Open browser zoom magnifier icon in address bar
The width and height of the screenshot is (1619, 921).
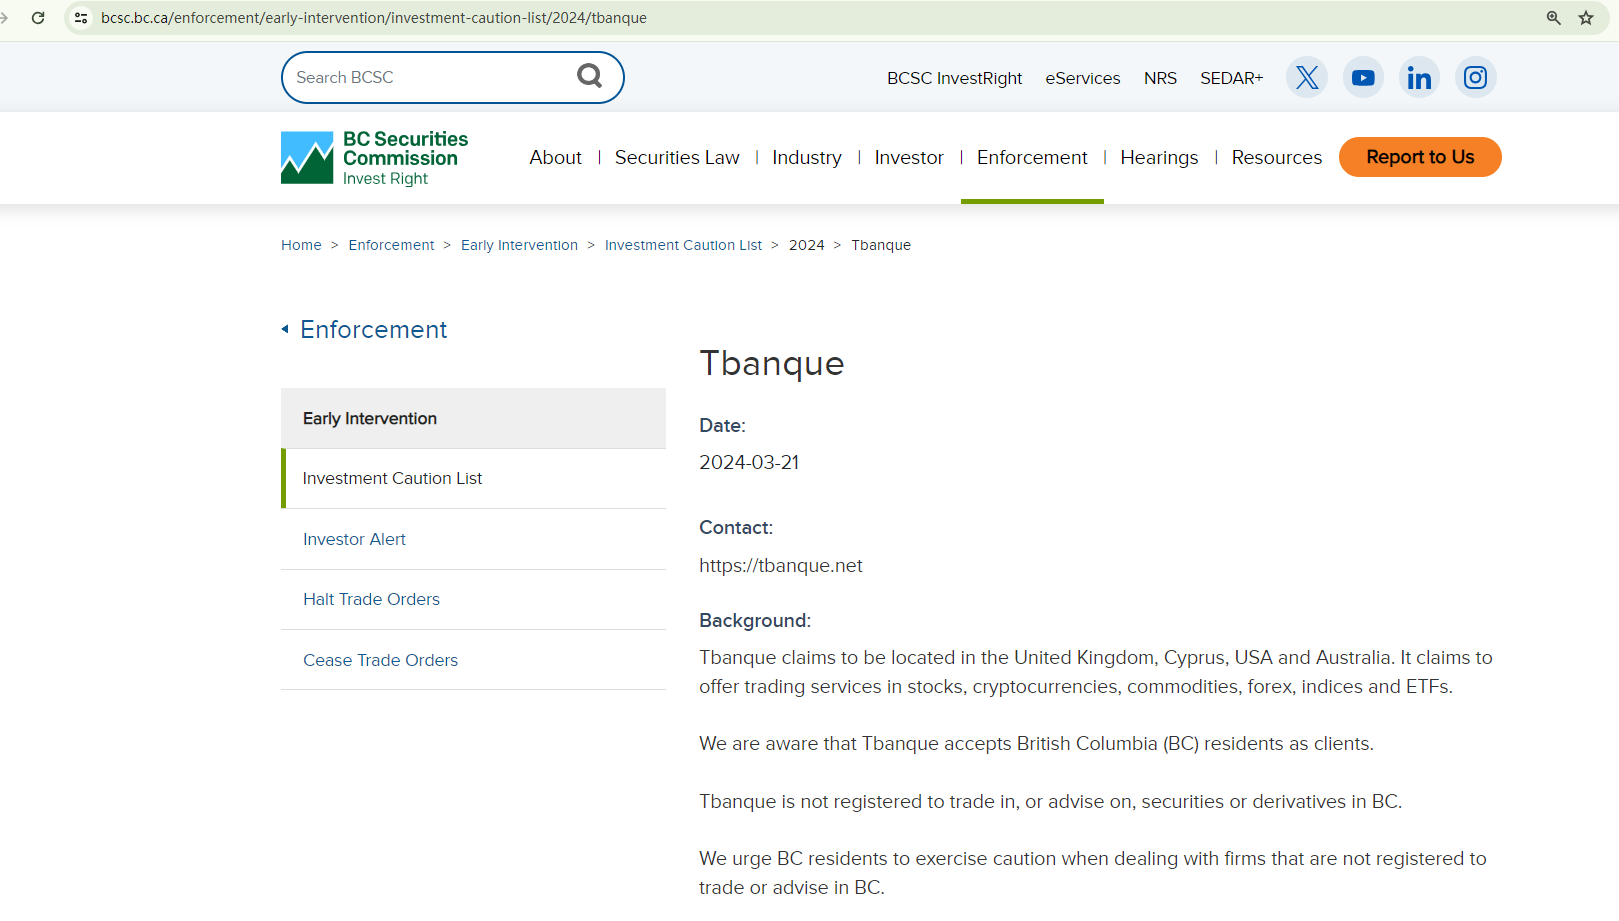1553,18
